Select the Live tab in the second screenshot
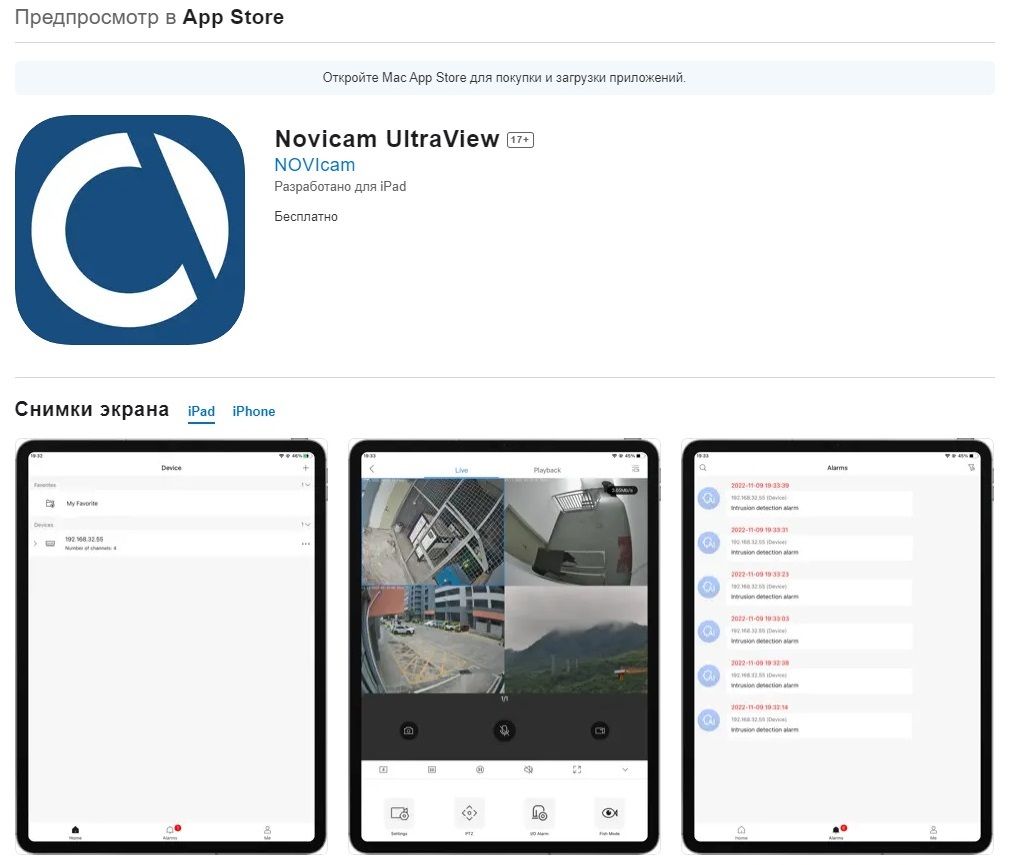 point(461,470)
